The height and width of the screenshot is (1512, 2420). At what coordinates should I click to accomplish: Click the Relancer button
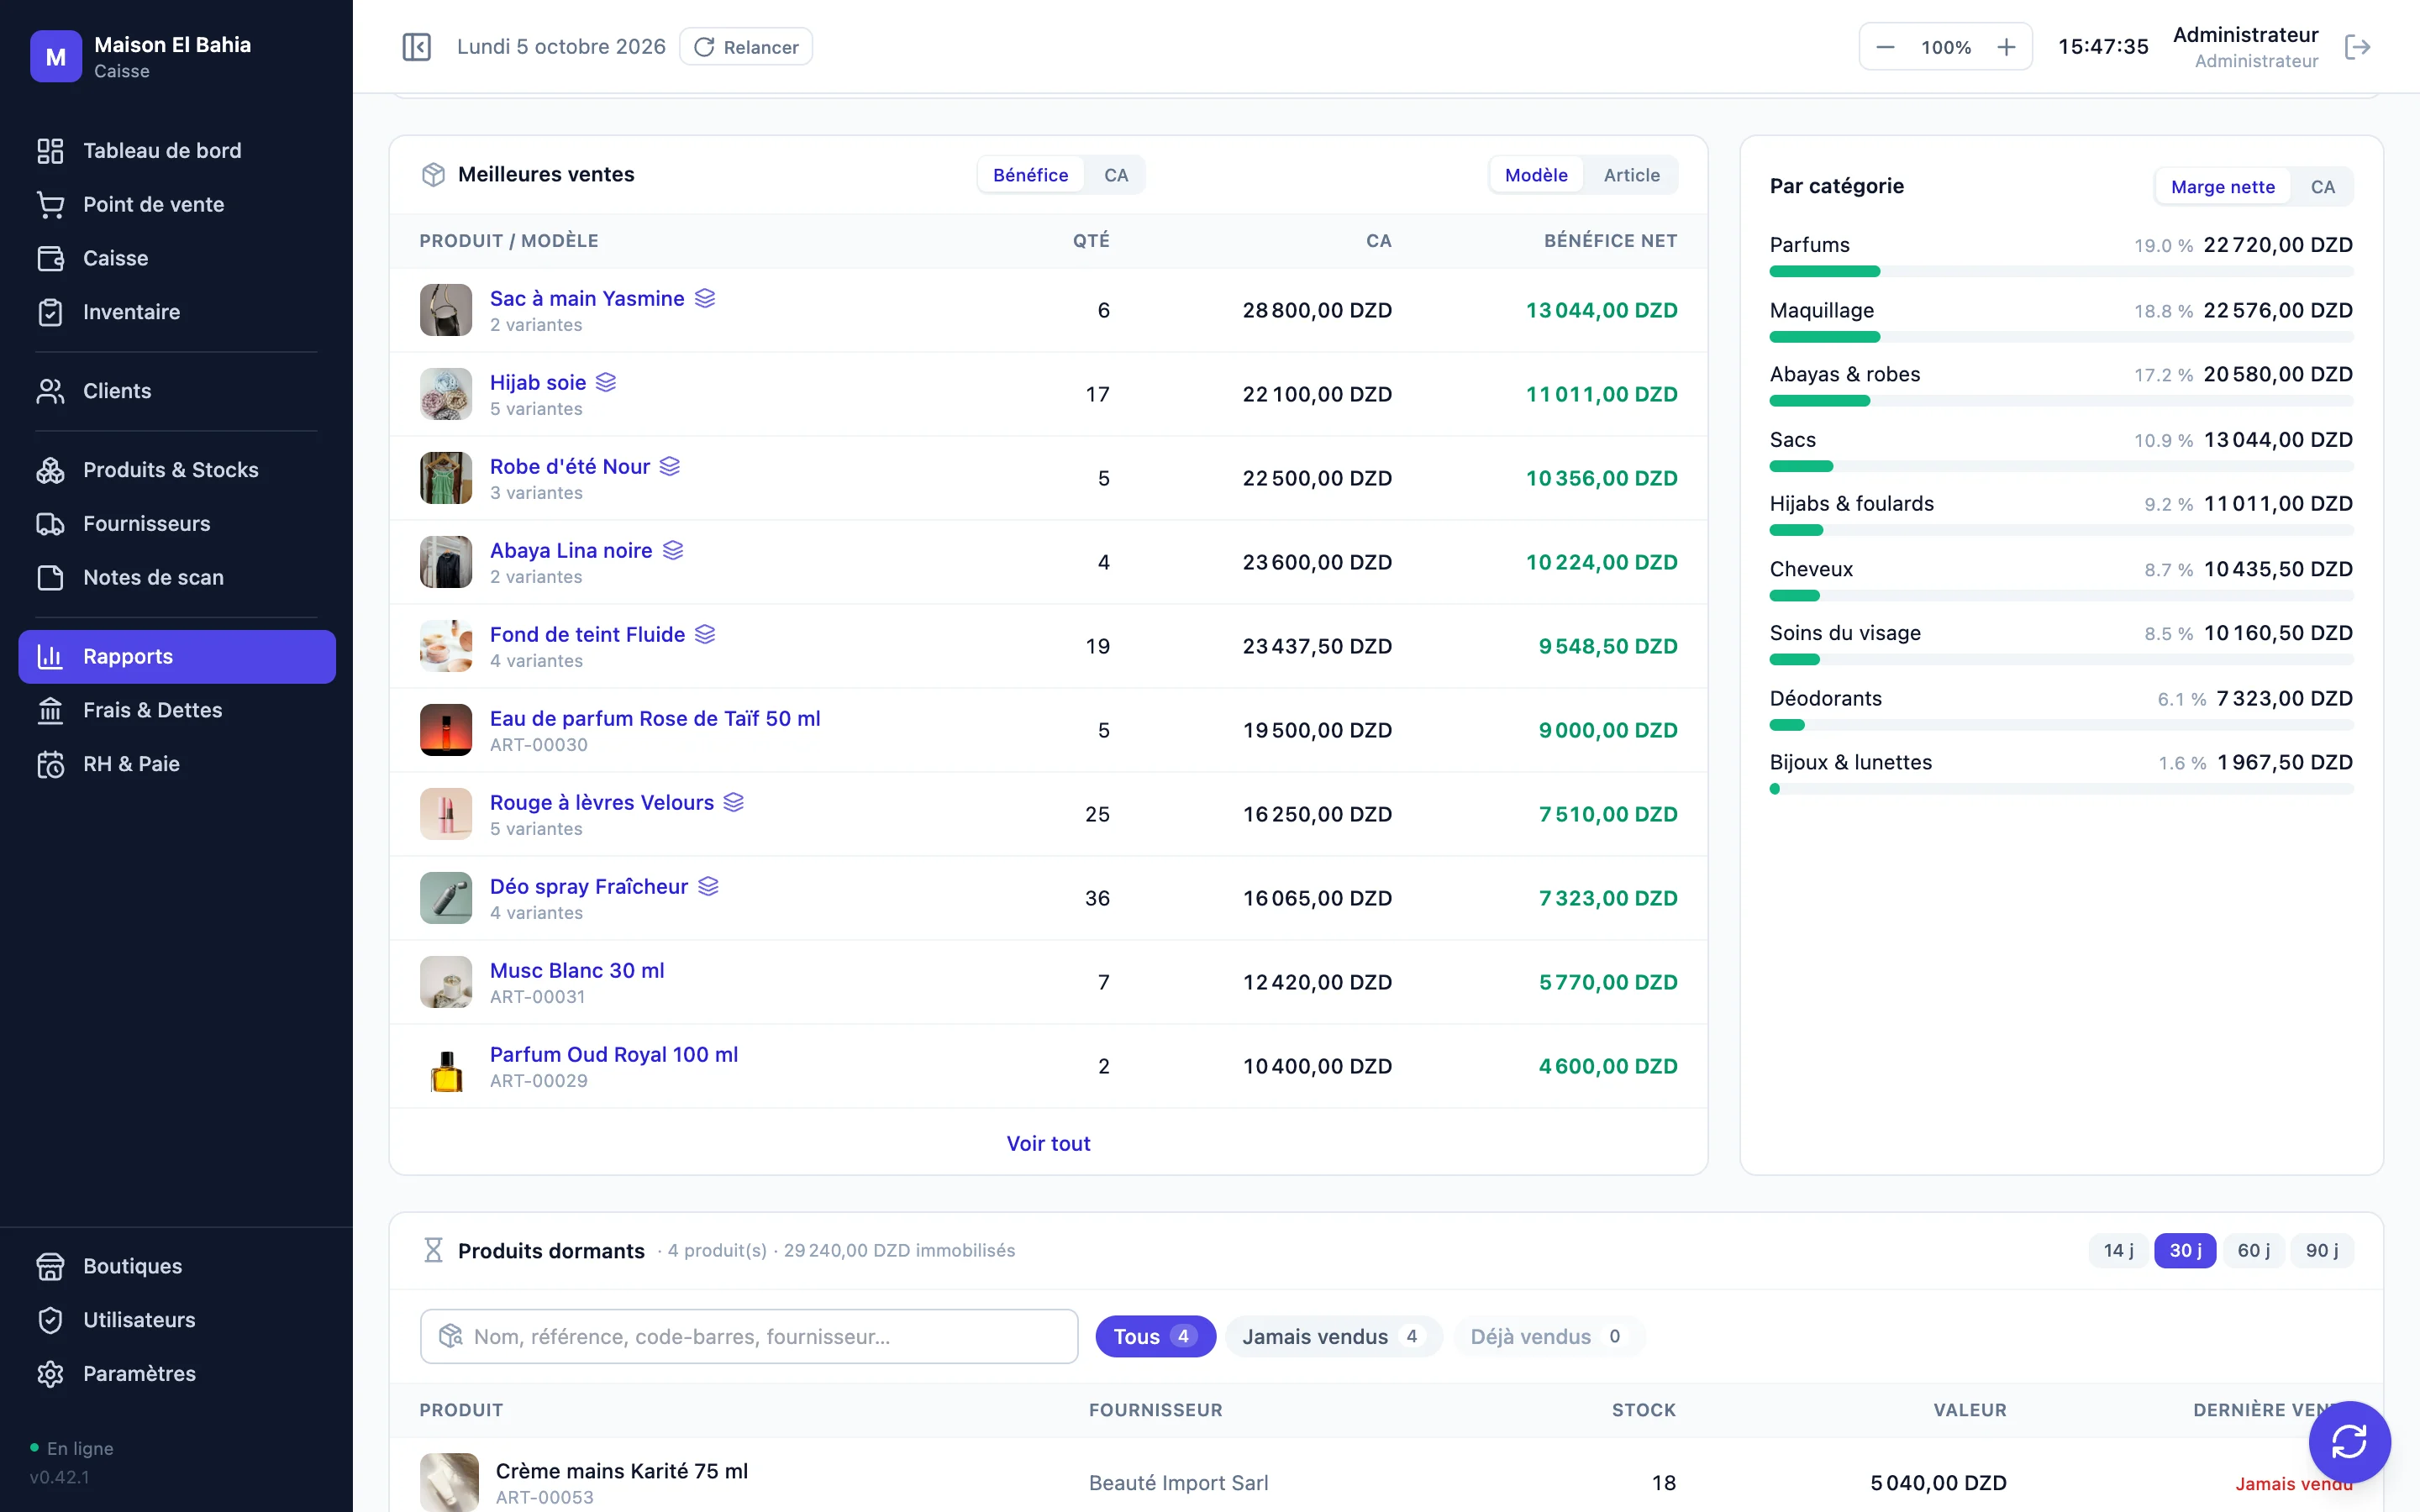click(x=746, y=47)
